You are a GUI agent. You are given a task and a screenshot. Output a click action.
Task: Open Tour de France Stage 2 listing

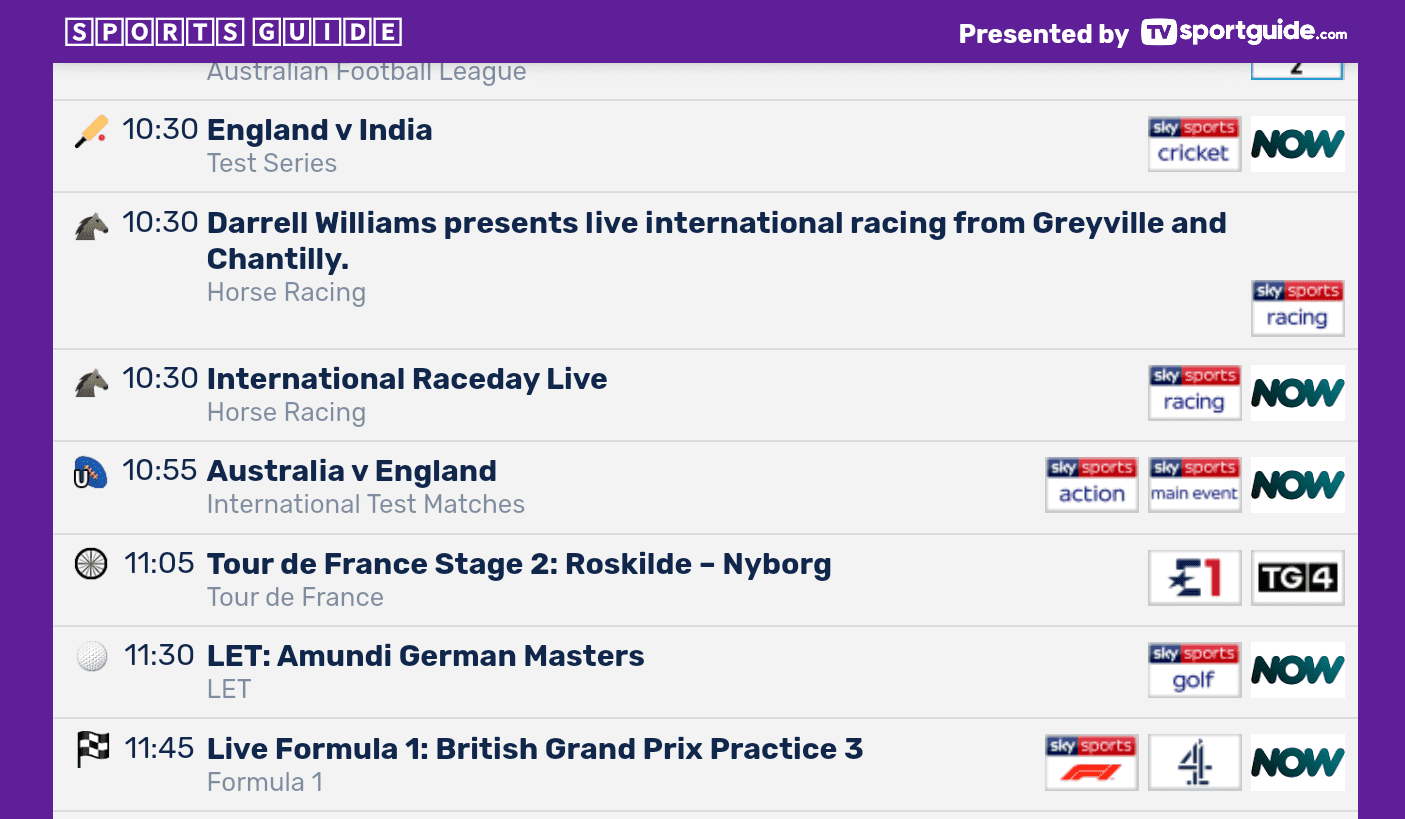click(518, 564)
